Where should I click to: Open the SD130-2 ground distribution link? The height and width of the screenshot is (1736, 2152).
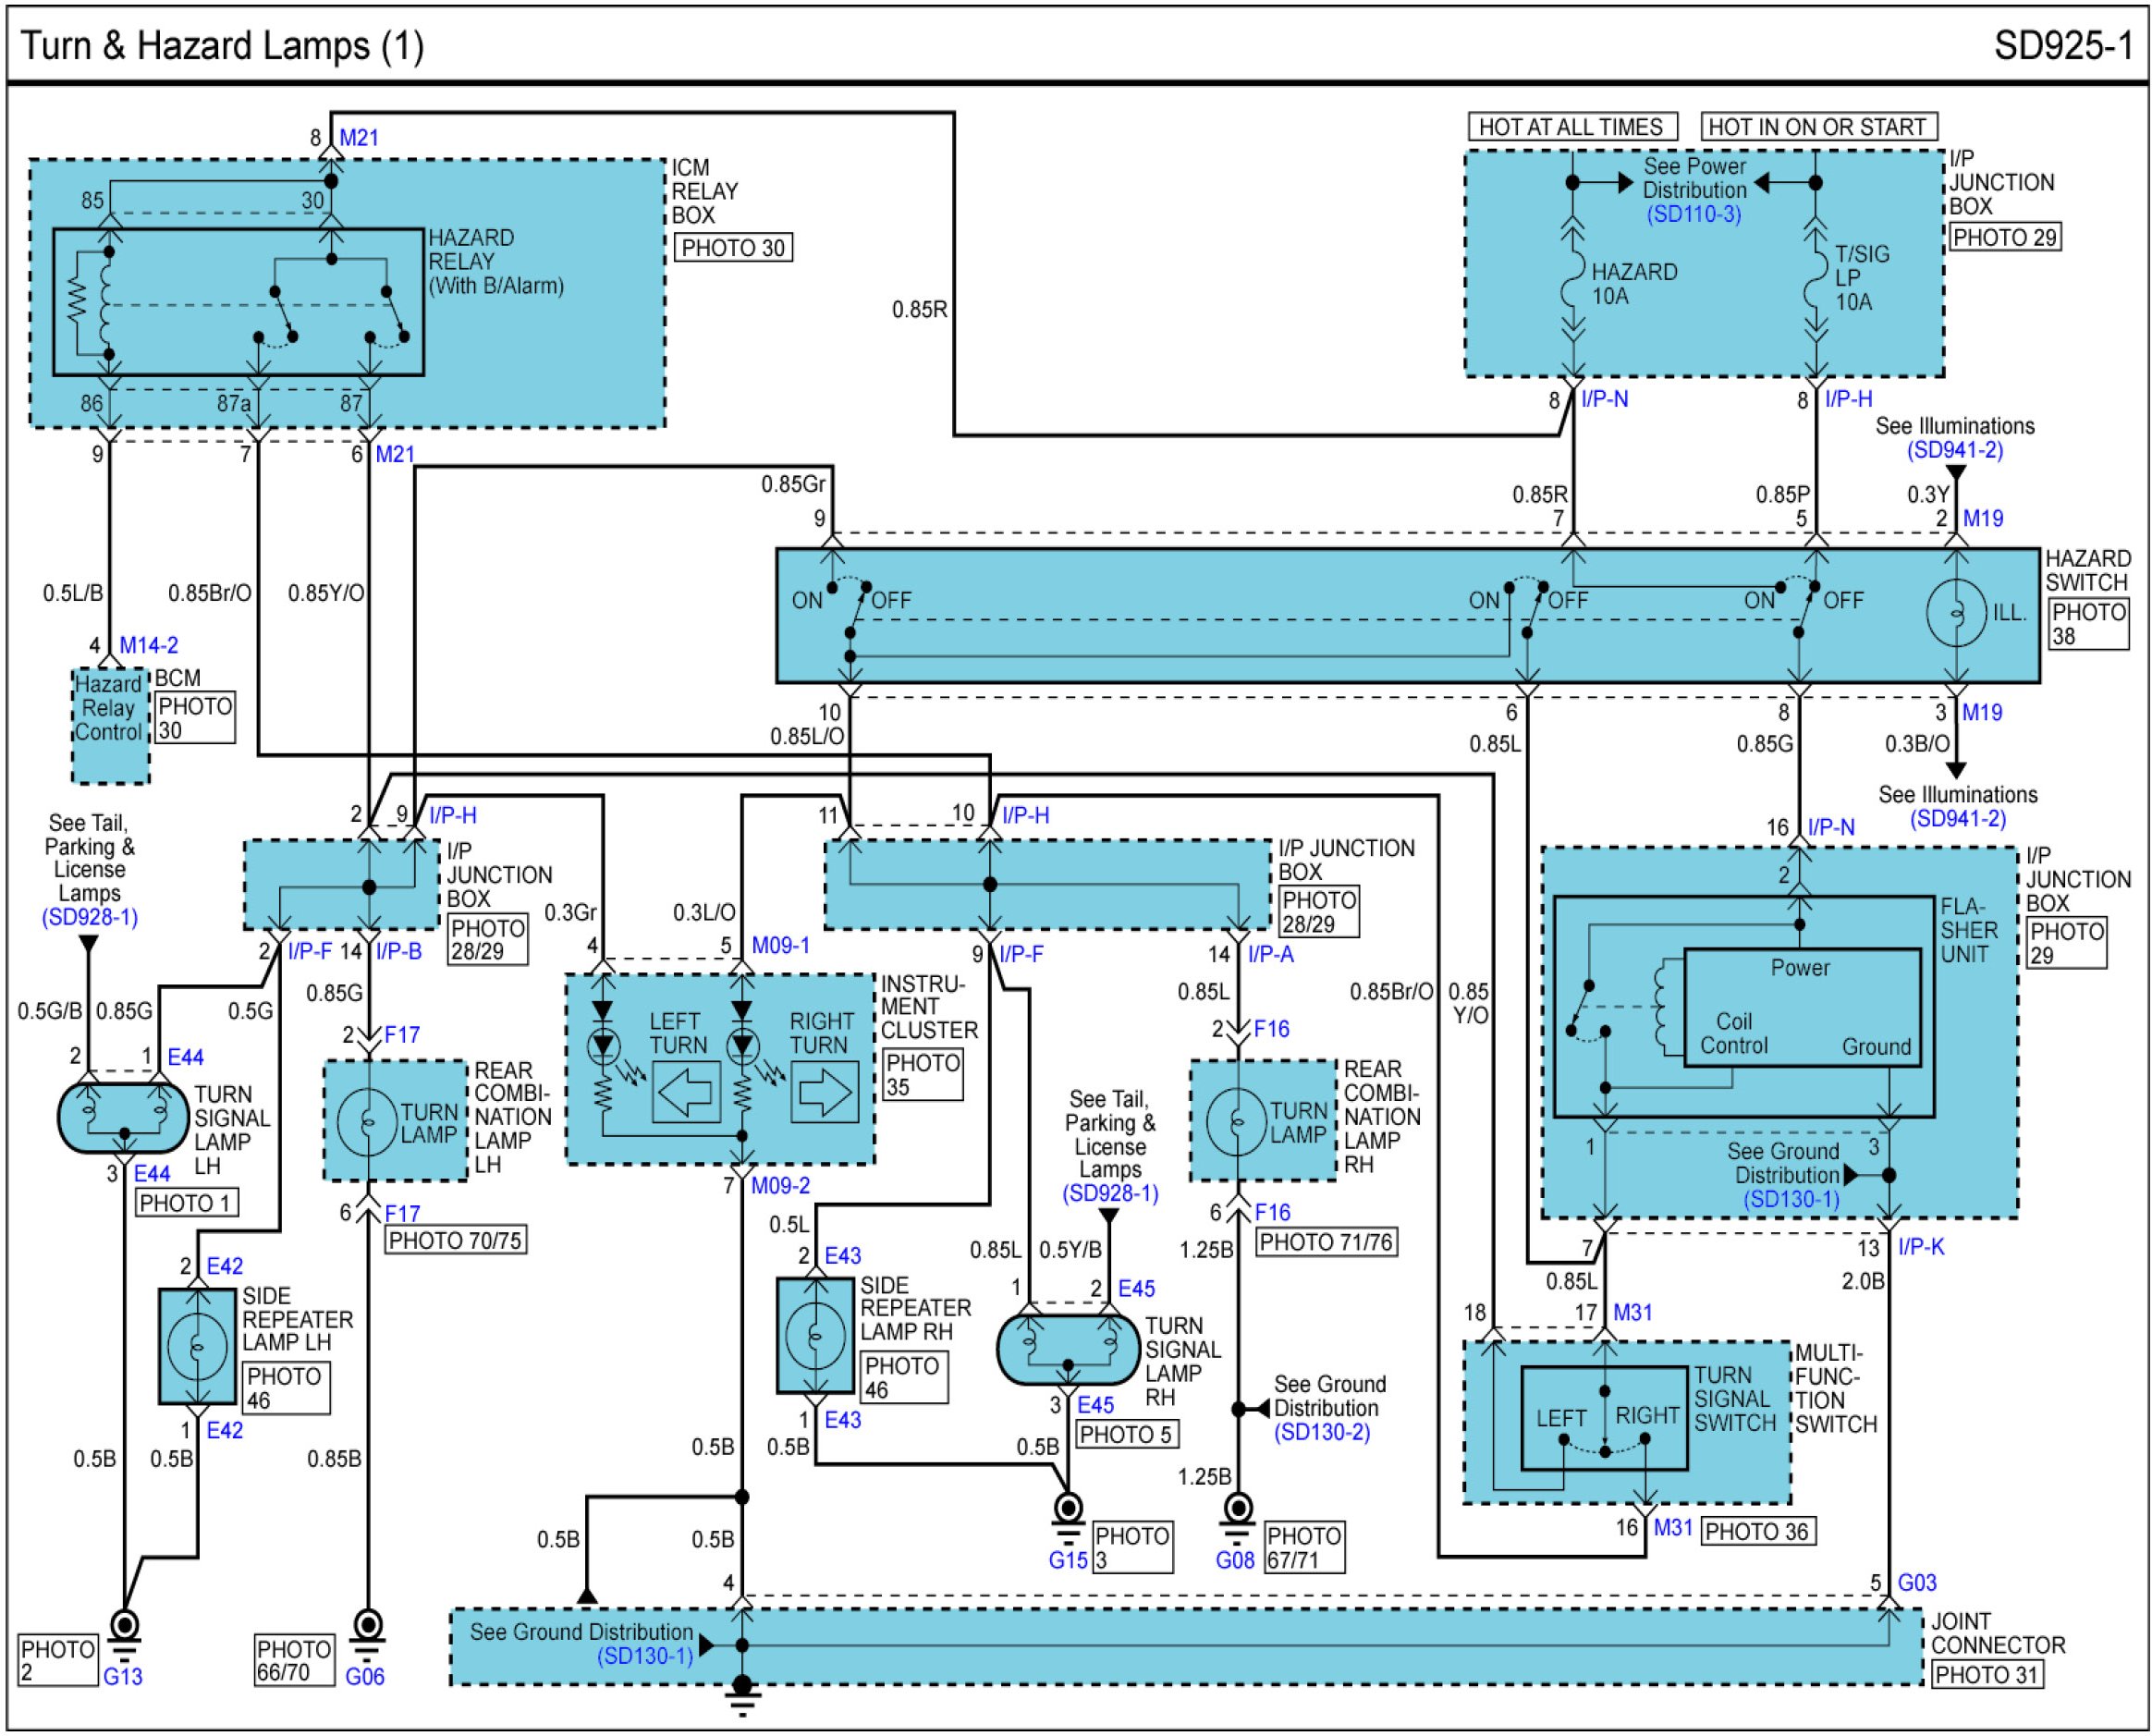(x=1321, y=1432)
